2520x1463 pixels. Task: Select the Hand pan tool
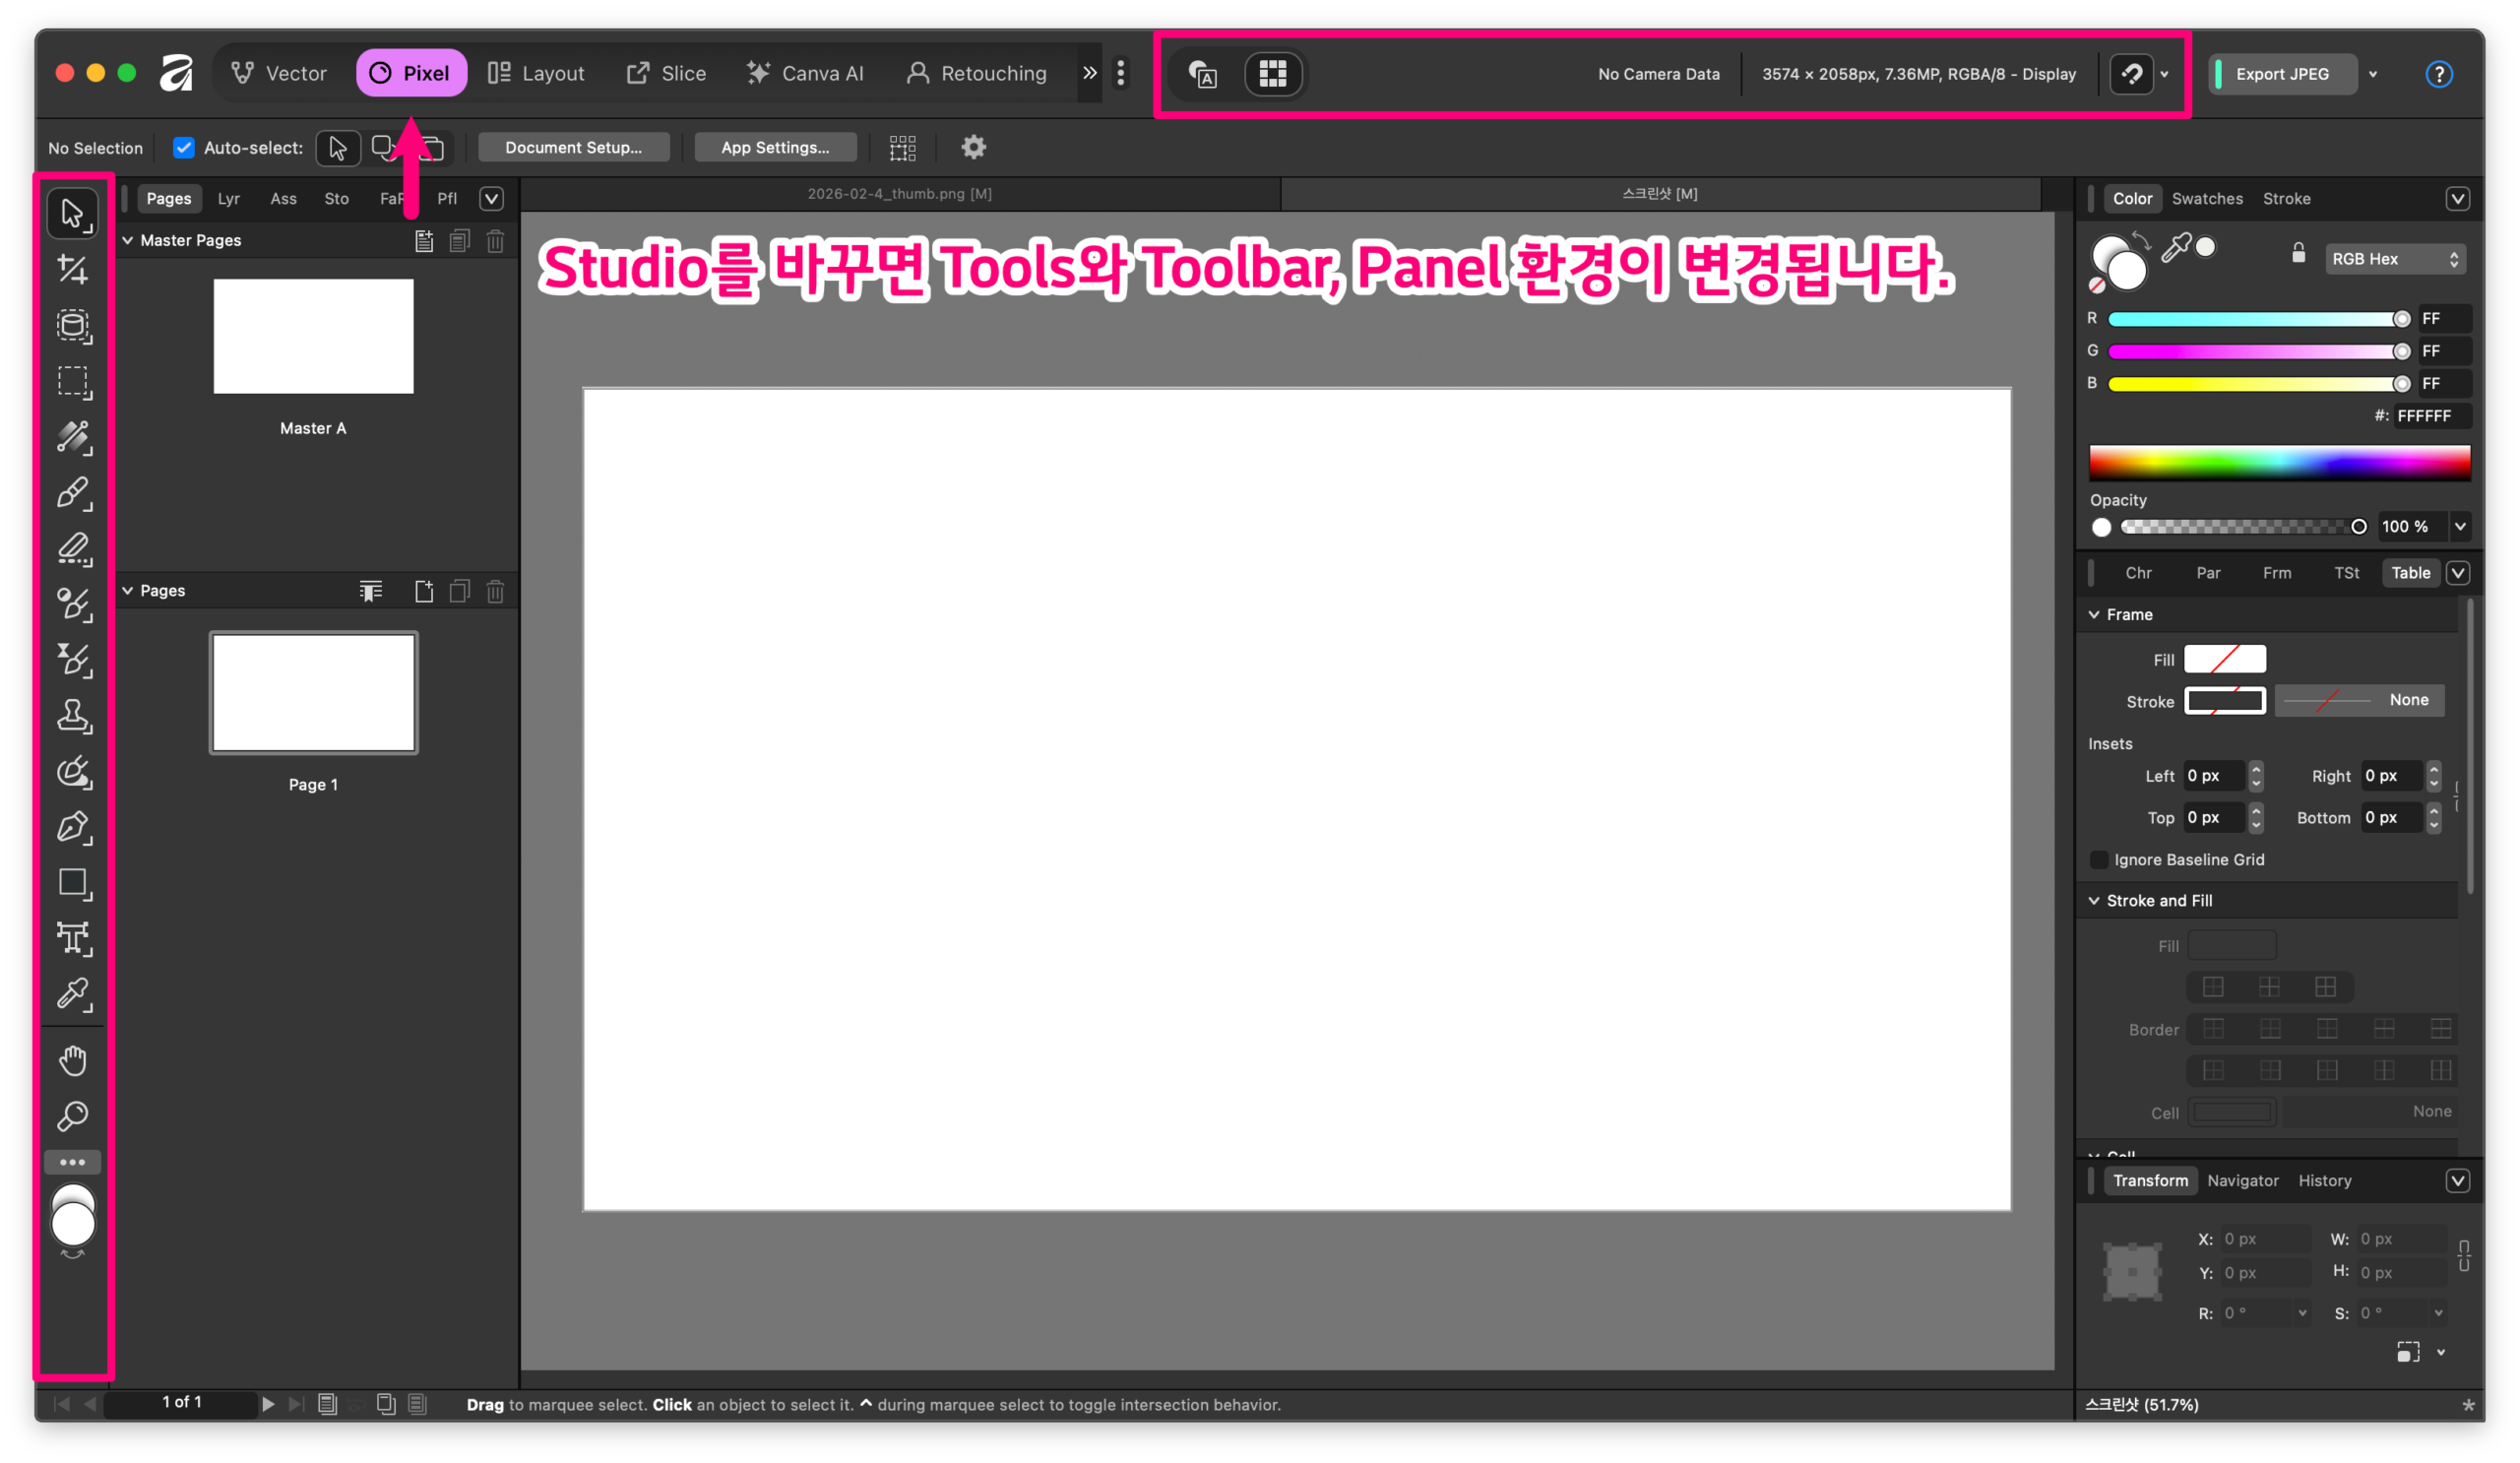tap(73, 1060)
